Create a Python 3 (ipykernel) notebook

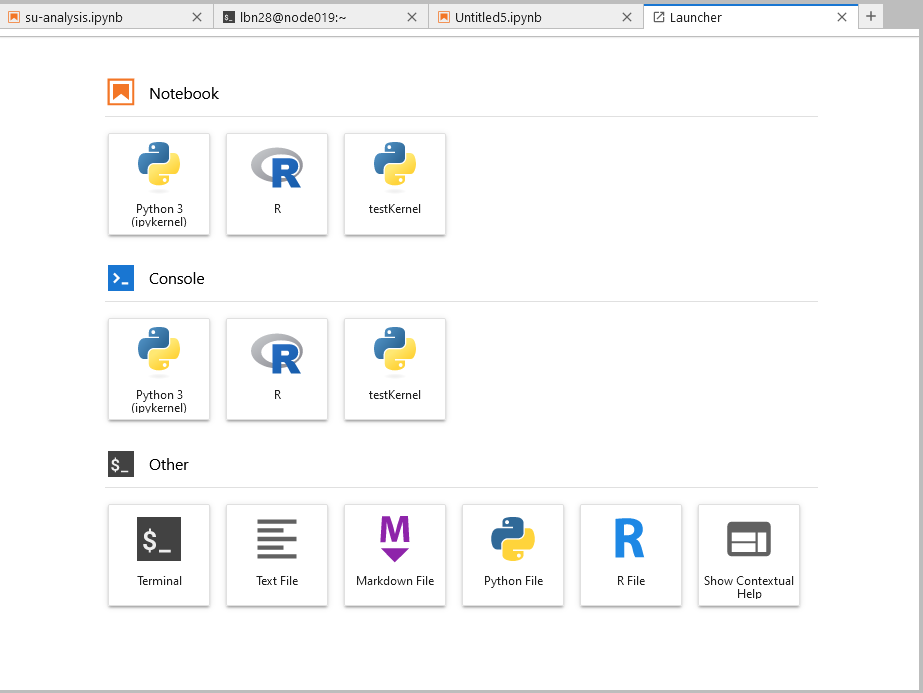coord(159,184)
